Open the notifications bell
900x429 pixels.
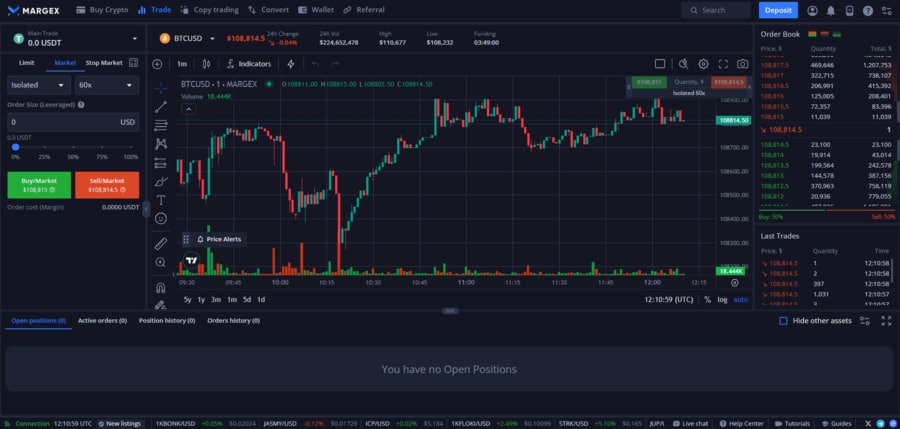pyautogui.click(x=831, y=10)
